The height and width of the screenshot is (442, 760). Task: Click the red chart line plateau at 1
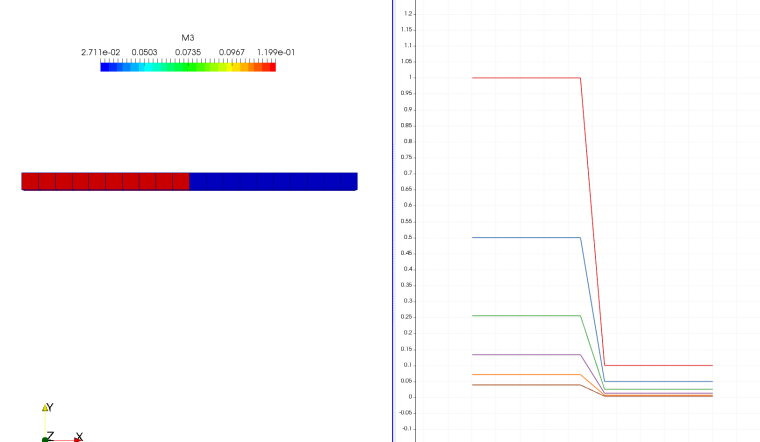pyautogui.click(x=526, y=78)
